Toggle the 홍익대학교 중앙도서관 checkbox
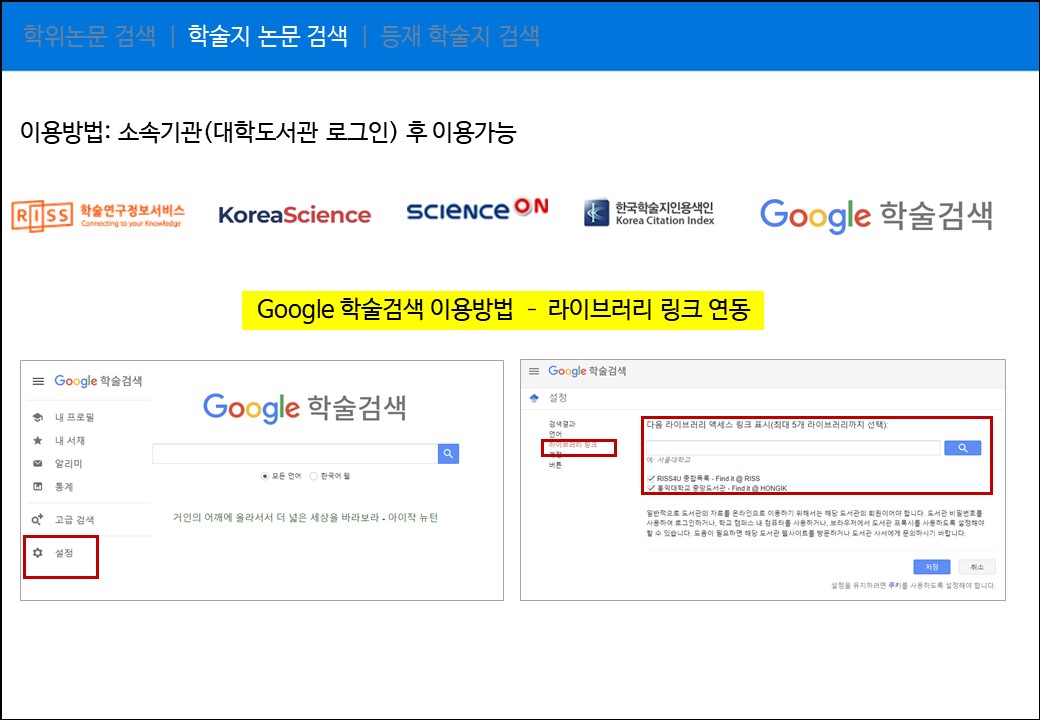The width and height of the screenshot is (1040, 720). [651, 488]
